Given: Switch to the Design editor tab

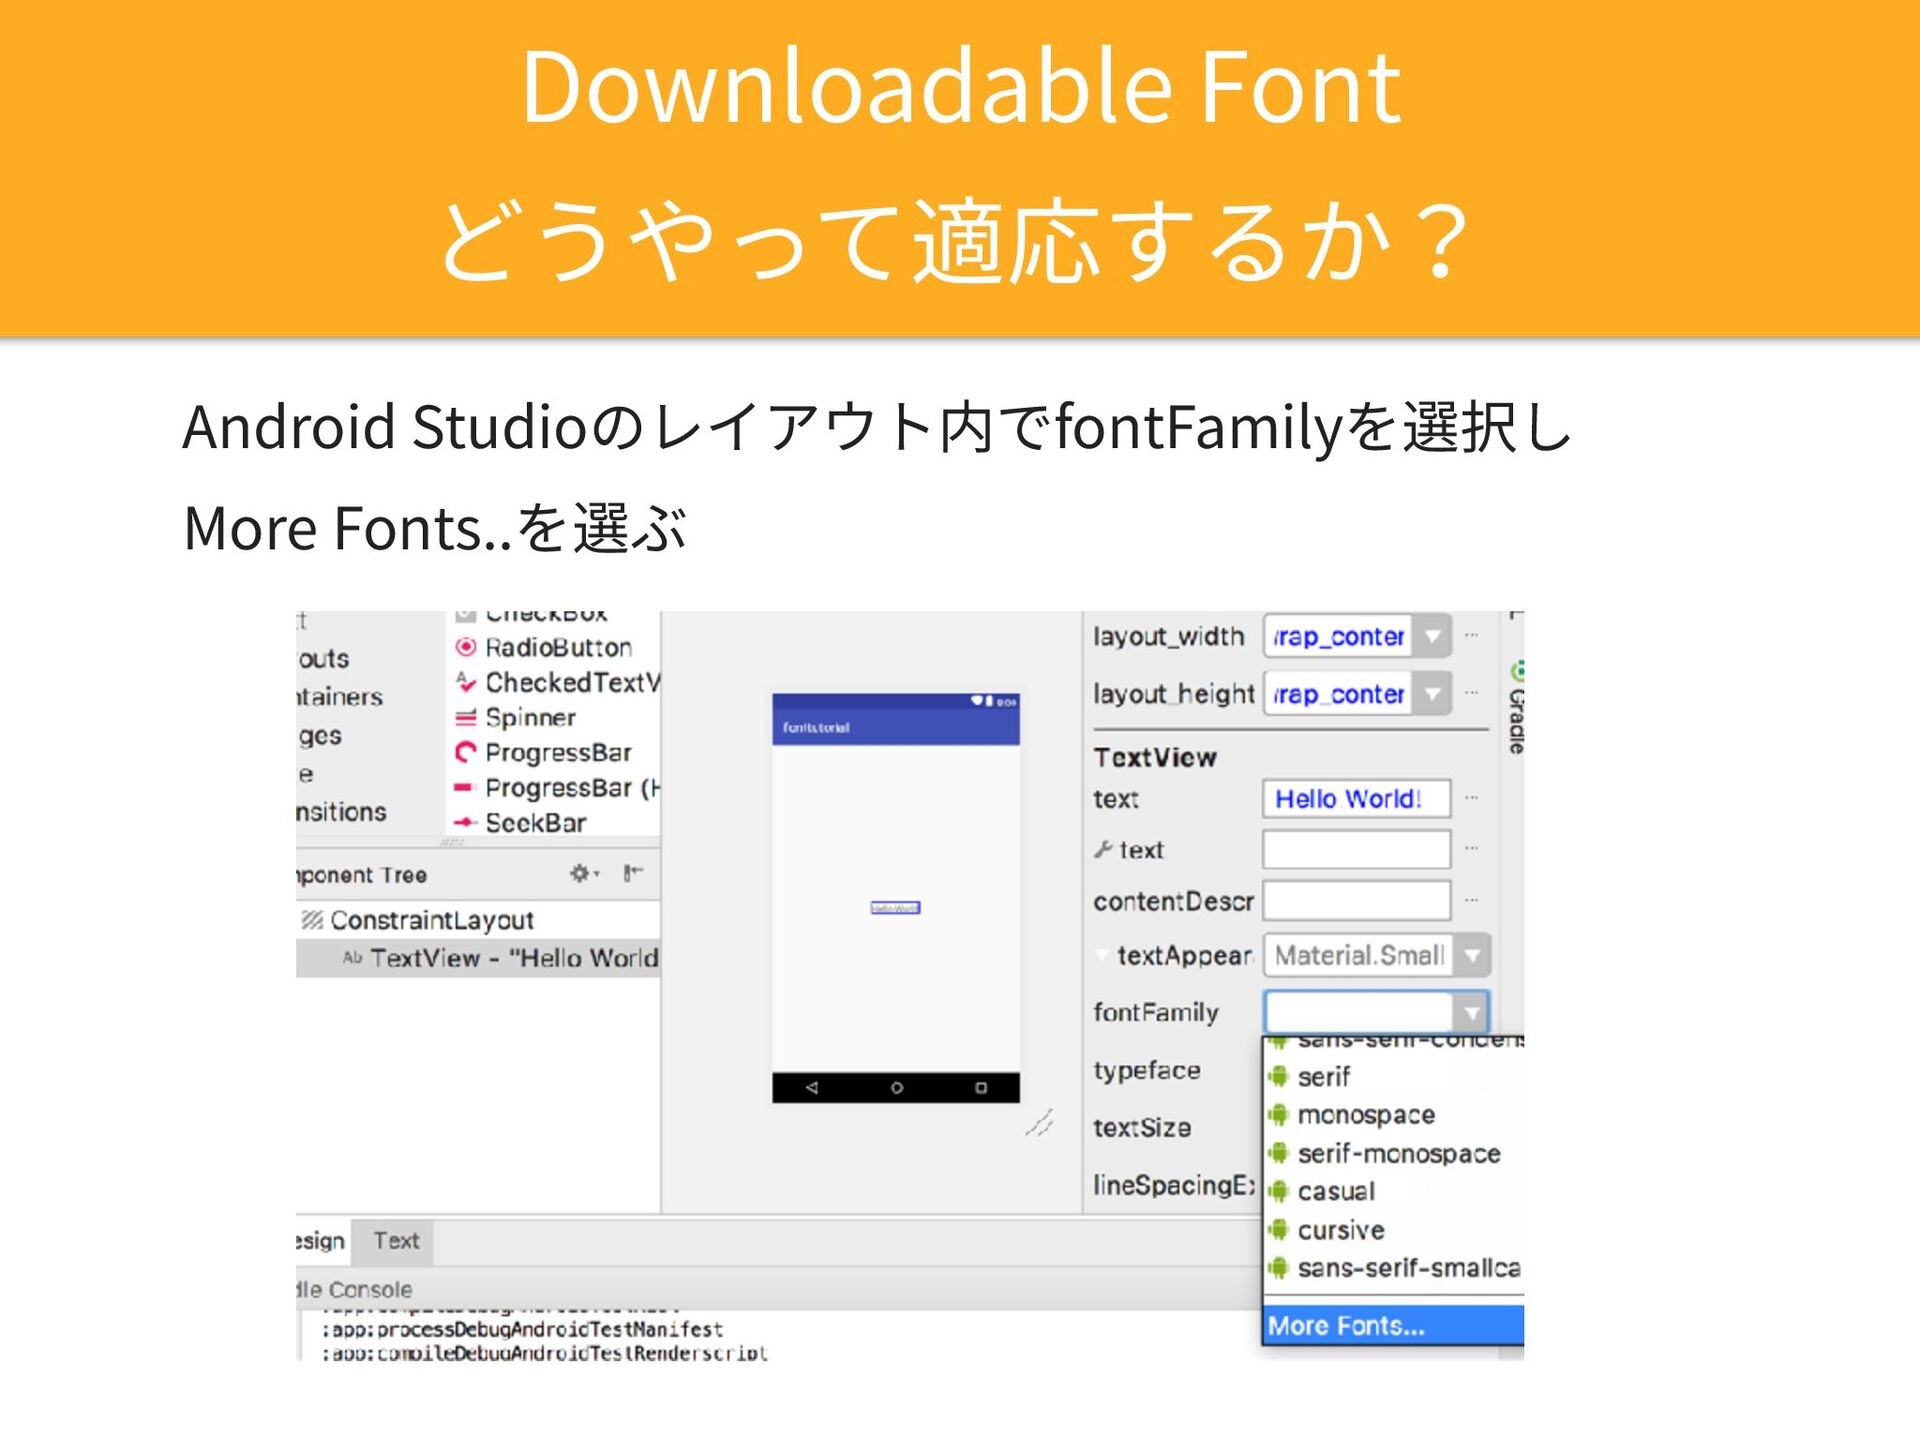Looking at the screenshot, I should point(322,1241).
